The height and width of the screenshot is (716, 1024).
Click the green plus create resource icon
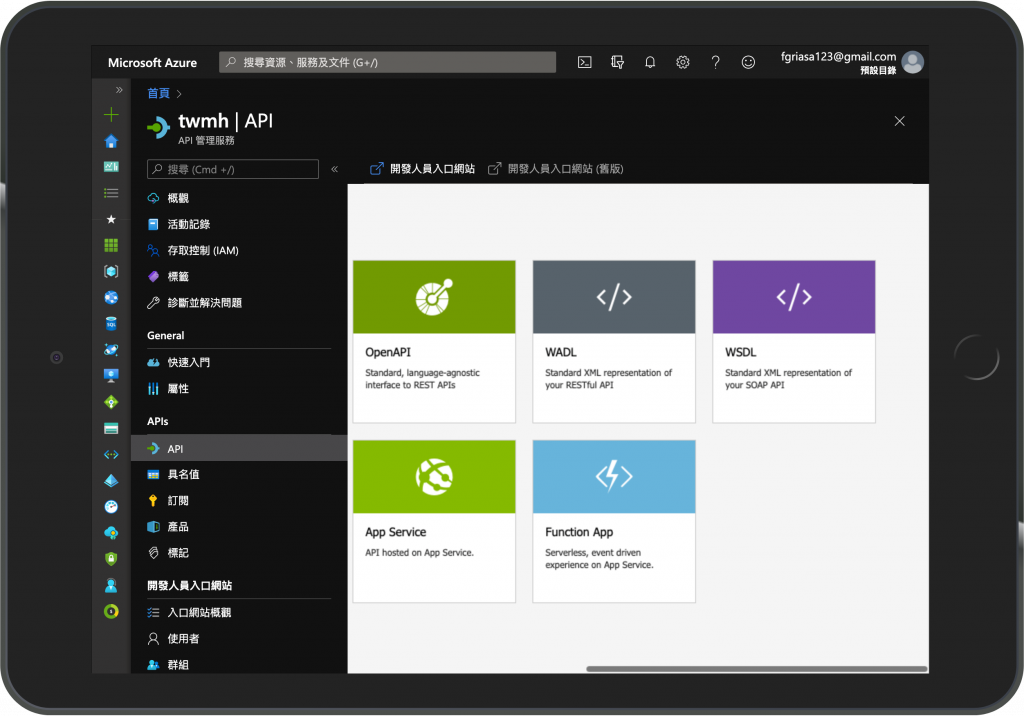(111, 115)
